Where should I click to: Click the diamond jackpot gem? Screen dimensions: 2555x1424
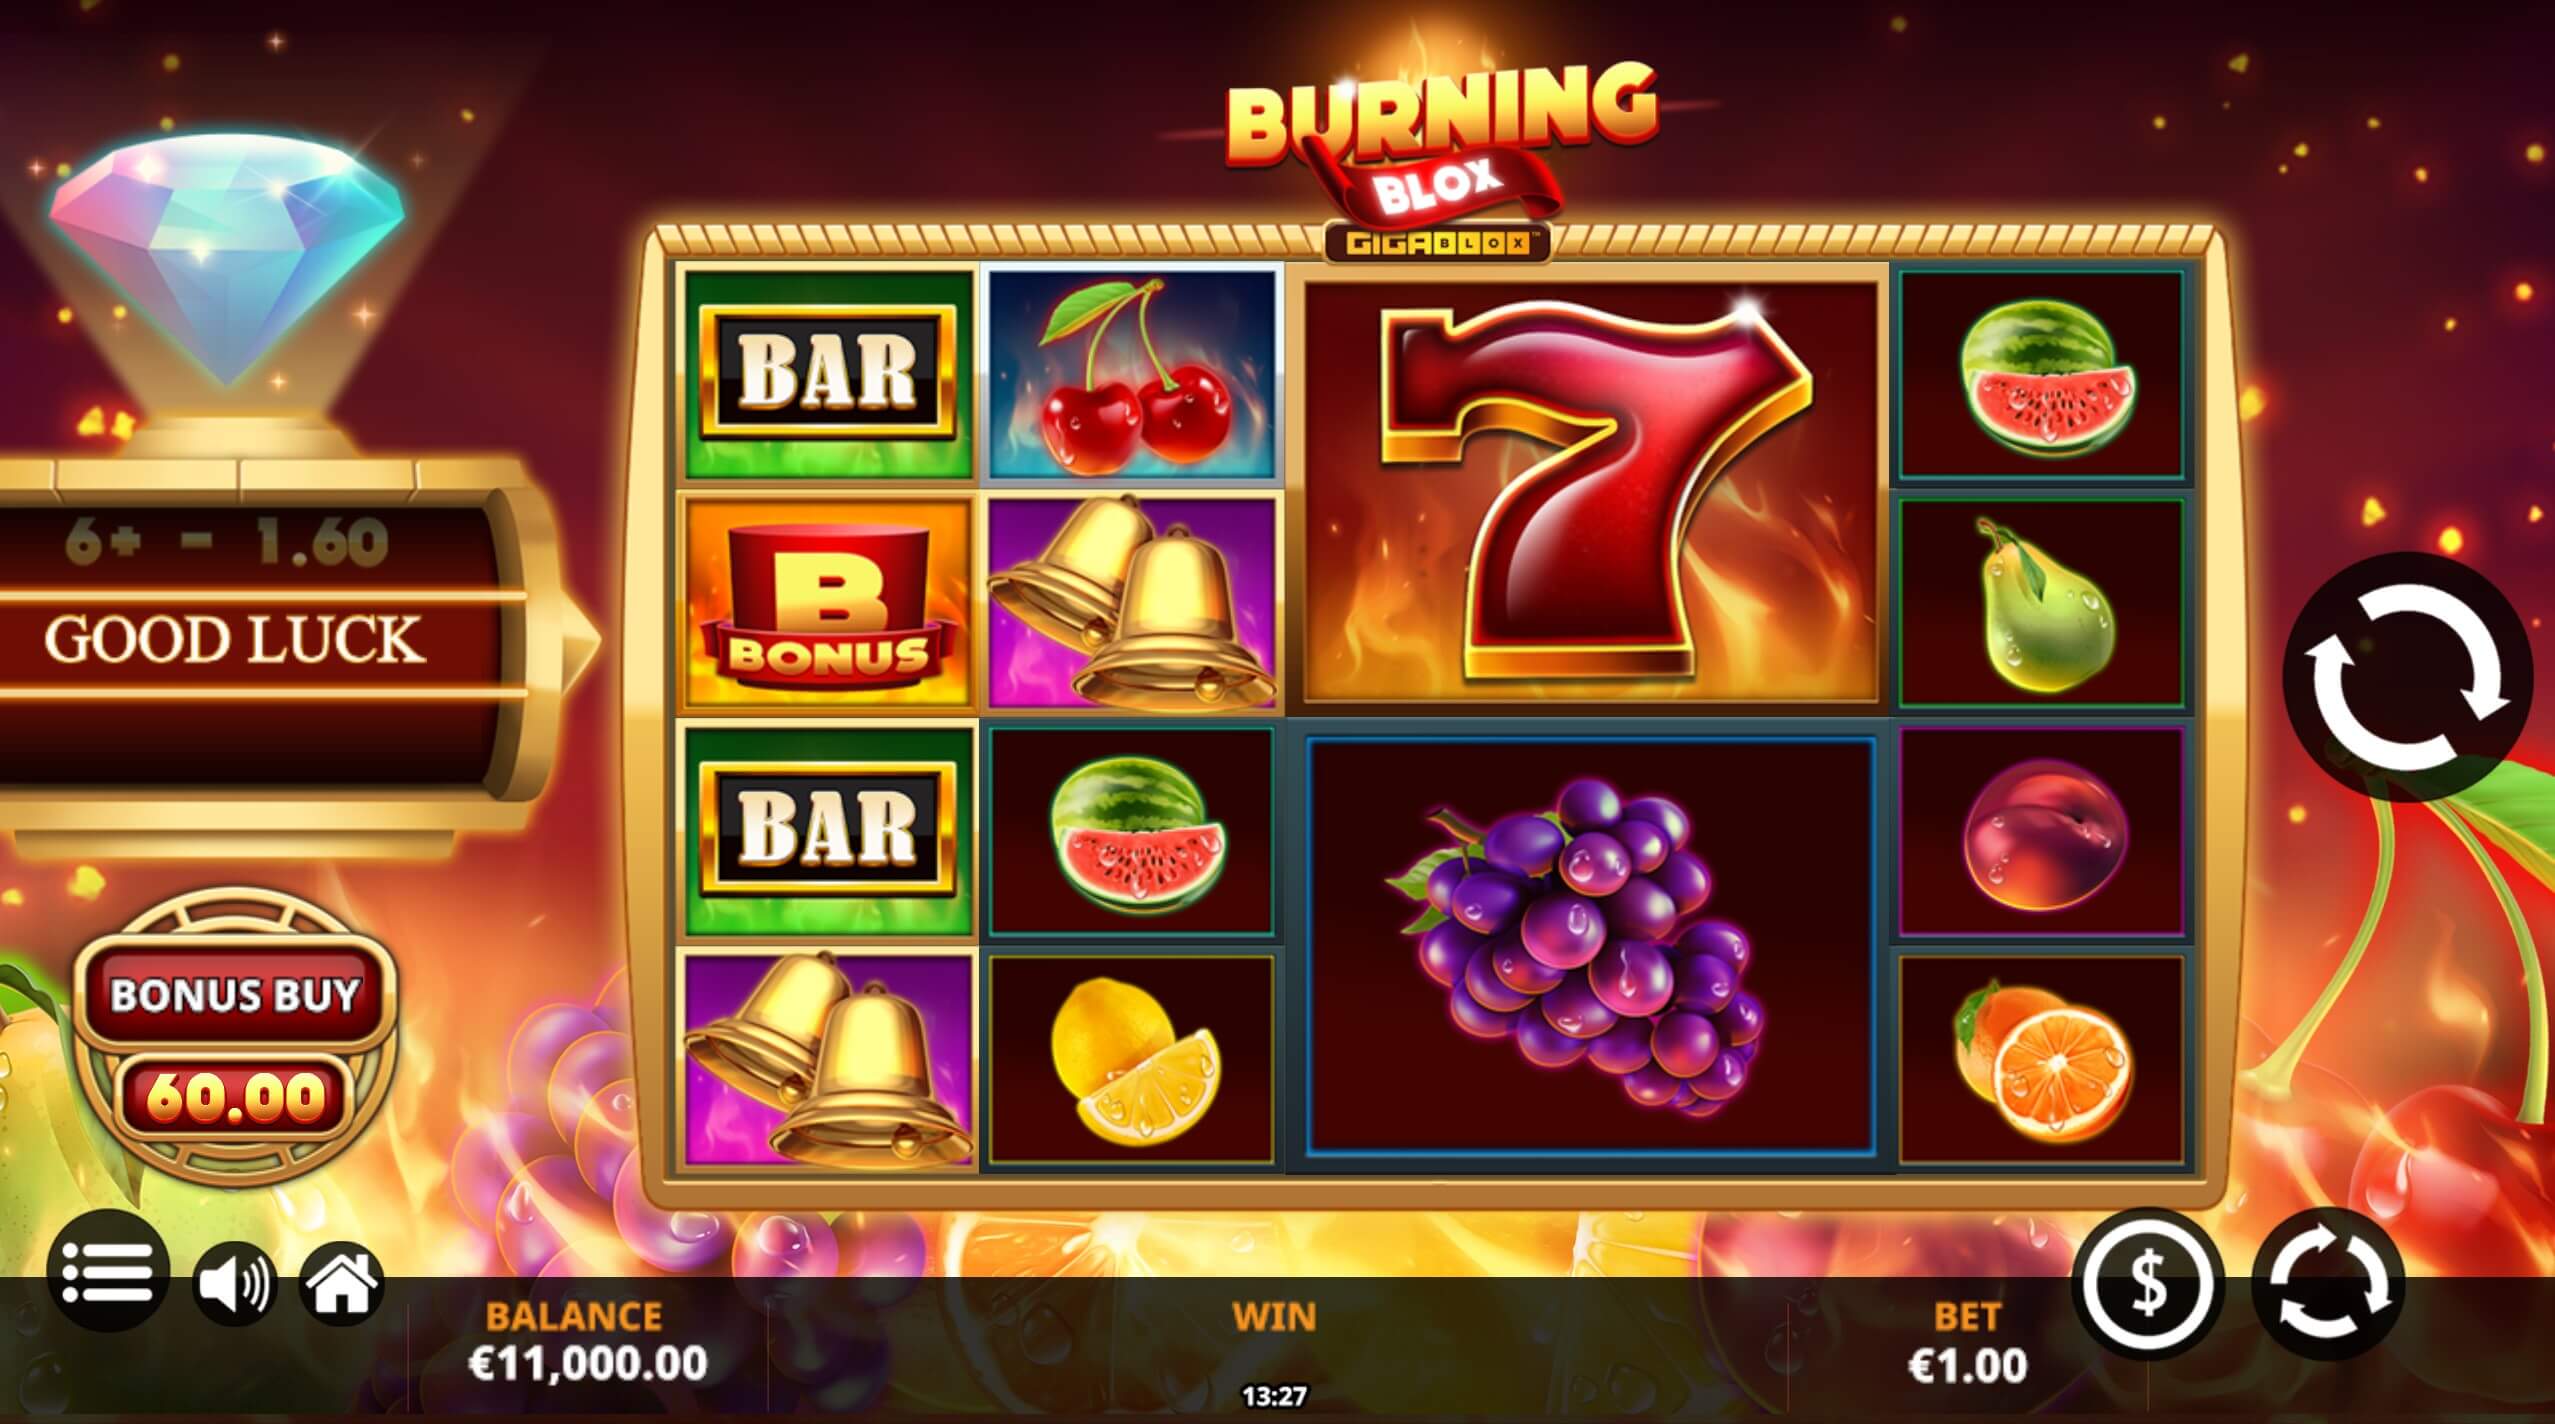coord(228,258)
